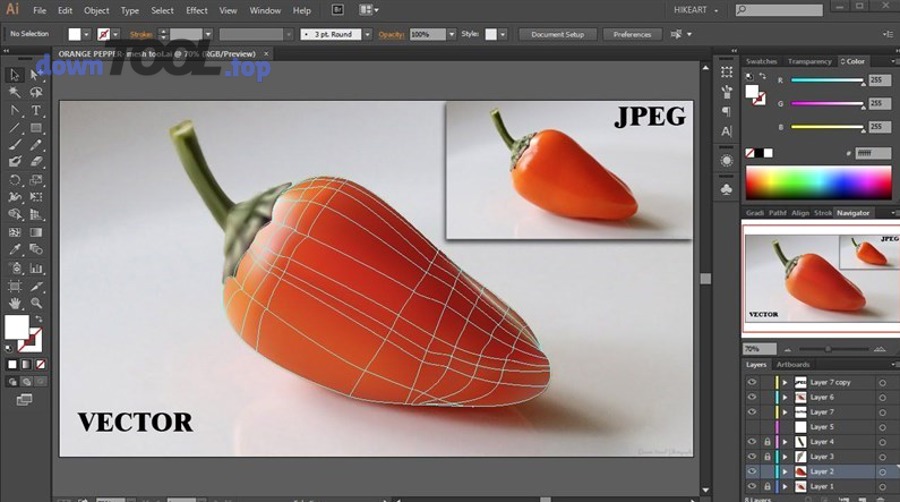Select the Rotate tool
Viewport: 900px width, 502px height.
pyautogui.click(x=14, y=180)
